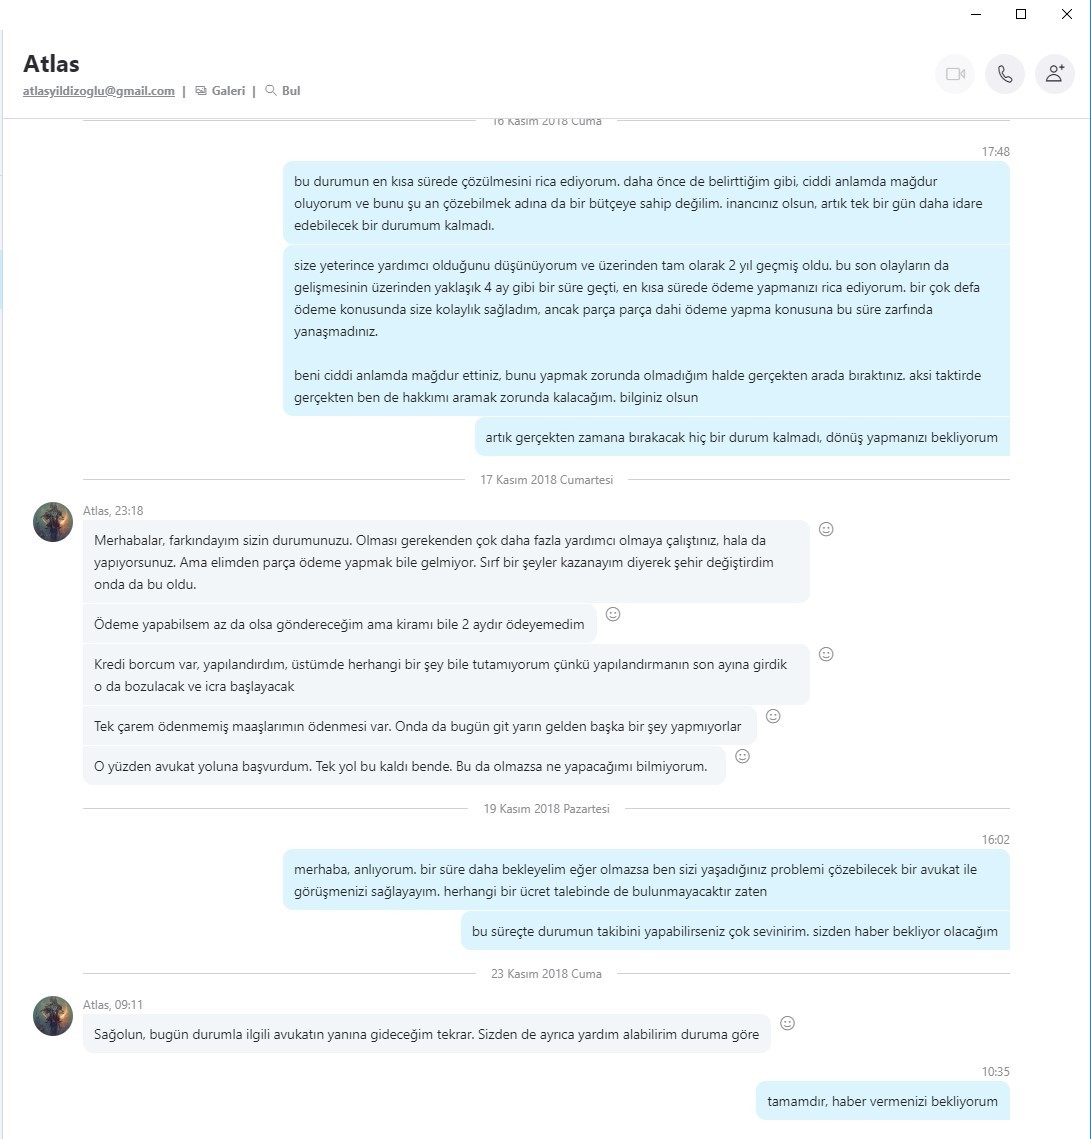
Task: Add reaction to "Merhabalar, farkındayım" message
Action: tap(826, 529)
